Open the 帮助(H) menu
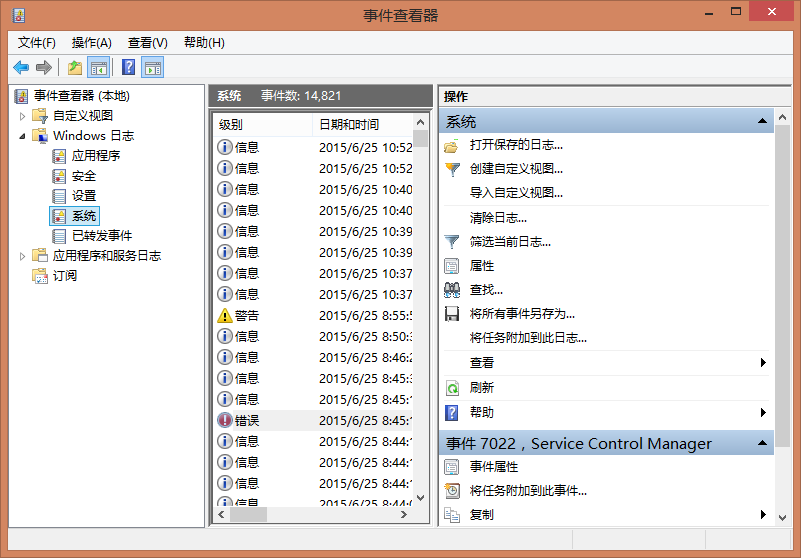 coord(204,43)
